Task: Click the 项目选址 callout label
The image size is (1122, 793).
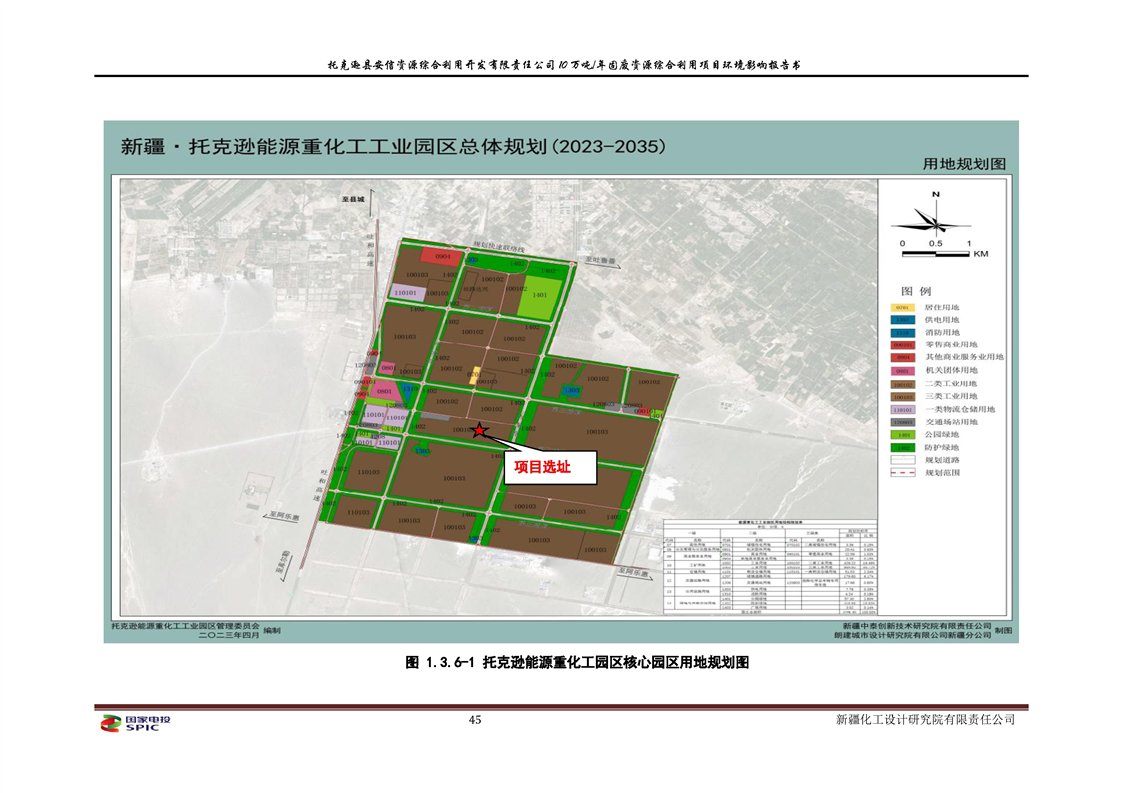Action: pos(548,467)
